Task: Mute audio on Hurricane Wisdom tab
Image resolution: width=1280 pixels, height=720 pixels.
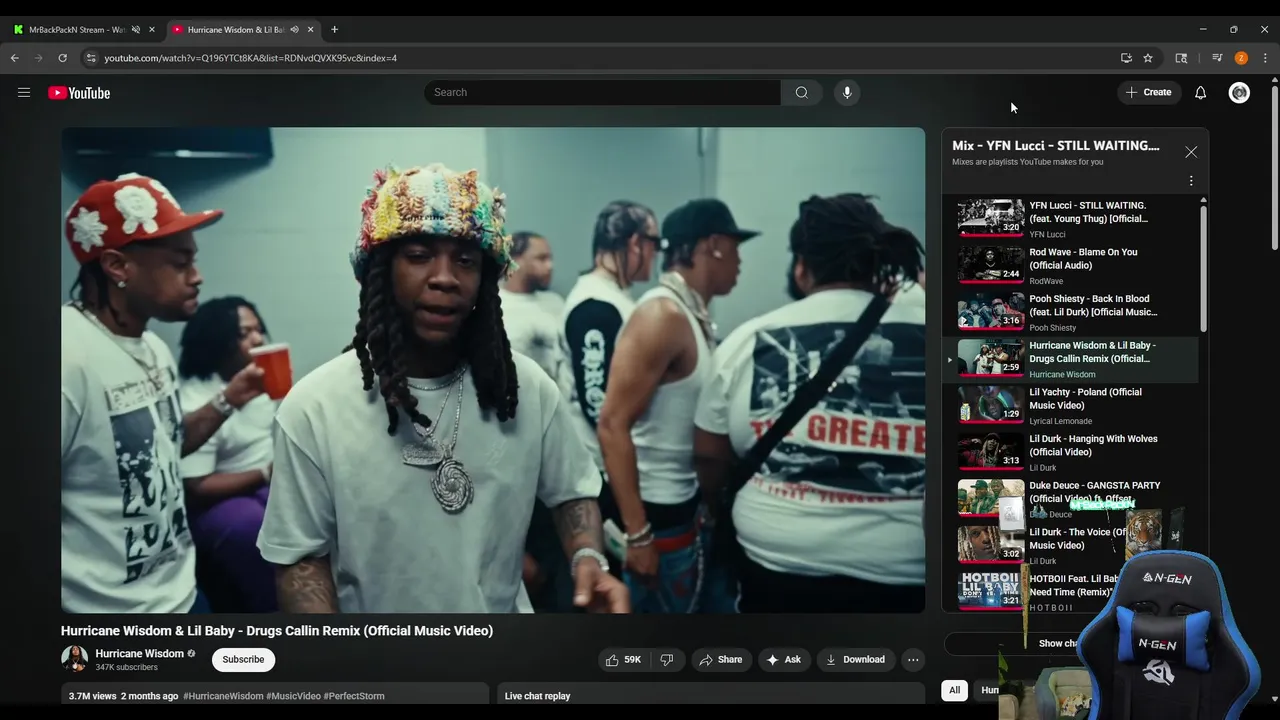Action: click(294, 30)
